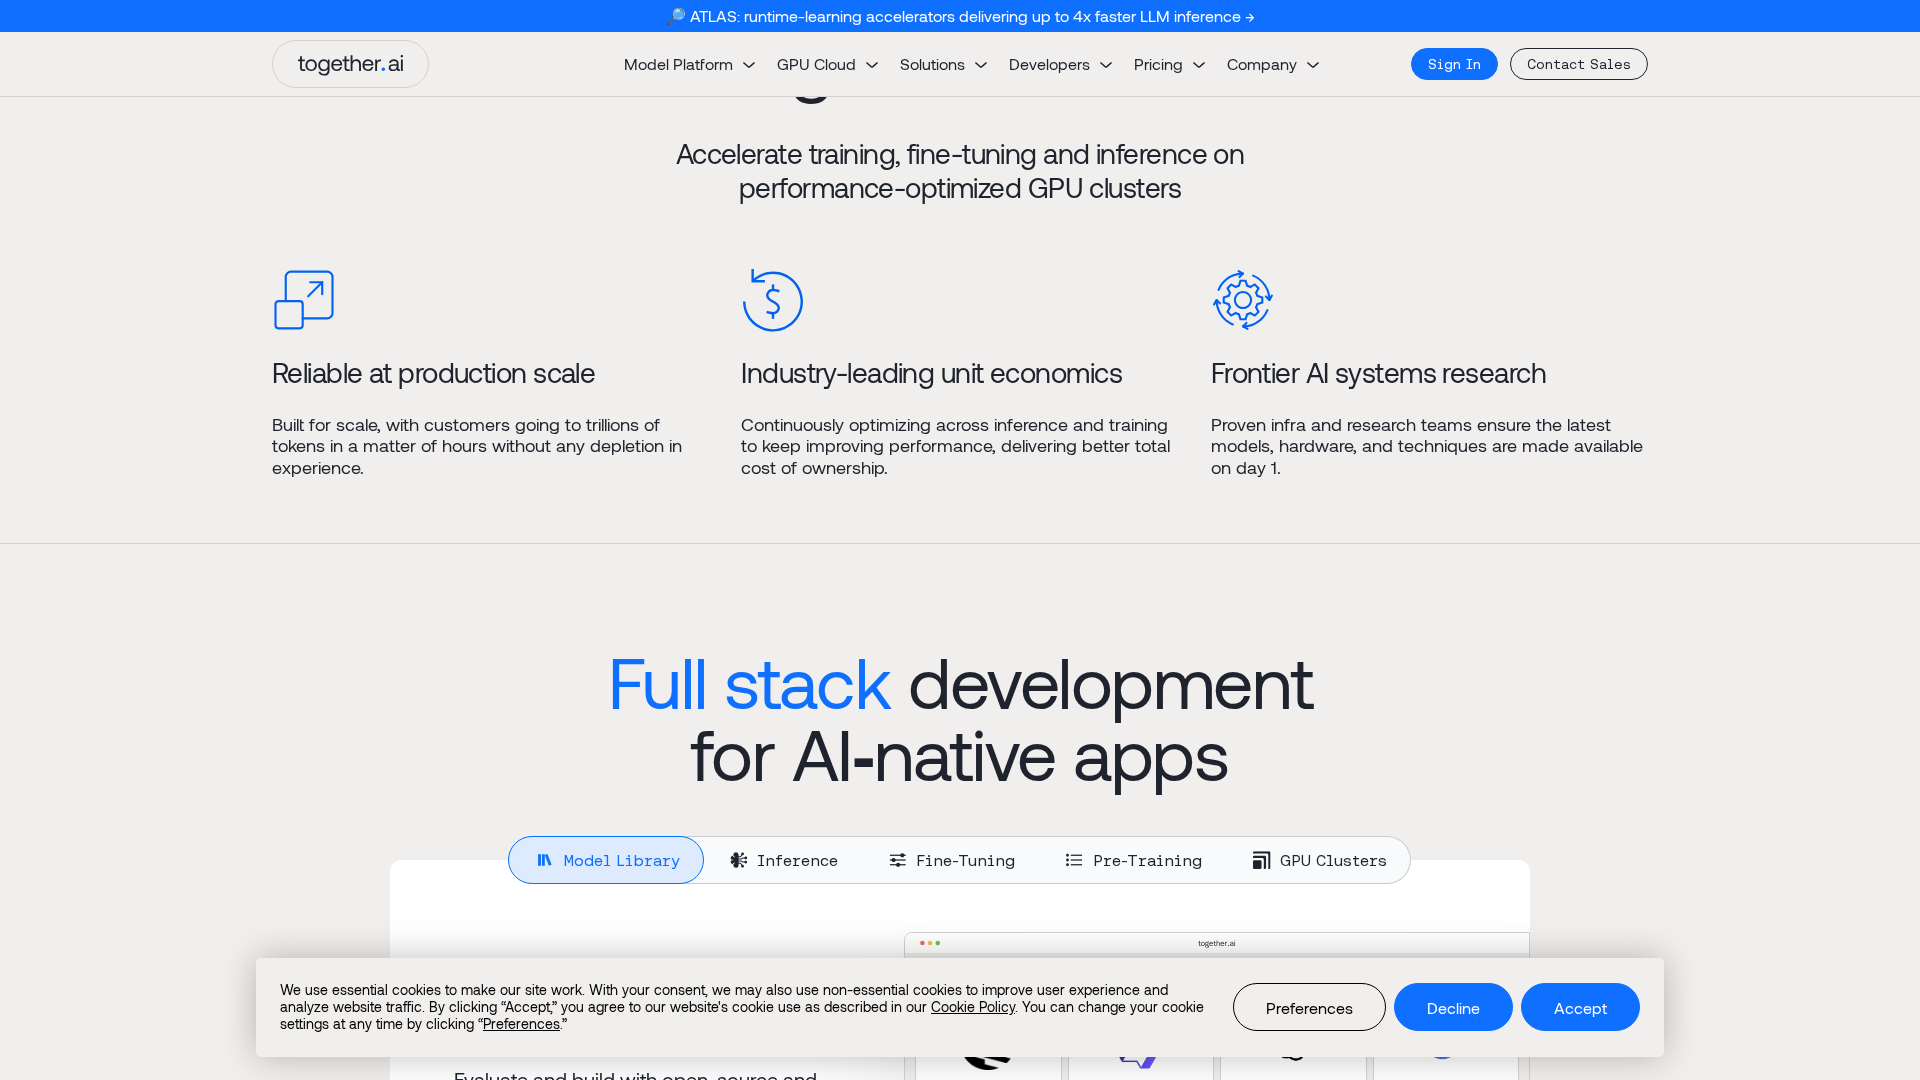1920x1080 pixels.
Task: Accept cookies in the consent banner
Action: (1579, 1007)
